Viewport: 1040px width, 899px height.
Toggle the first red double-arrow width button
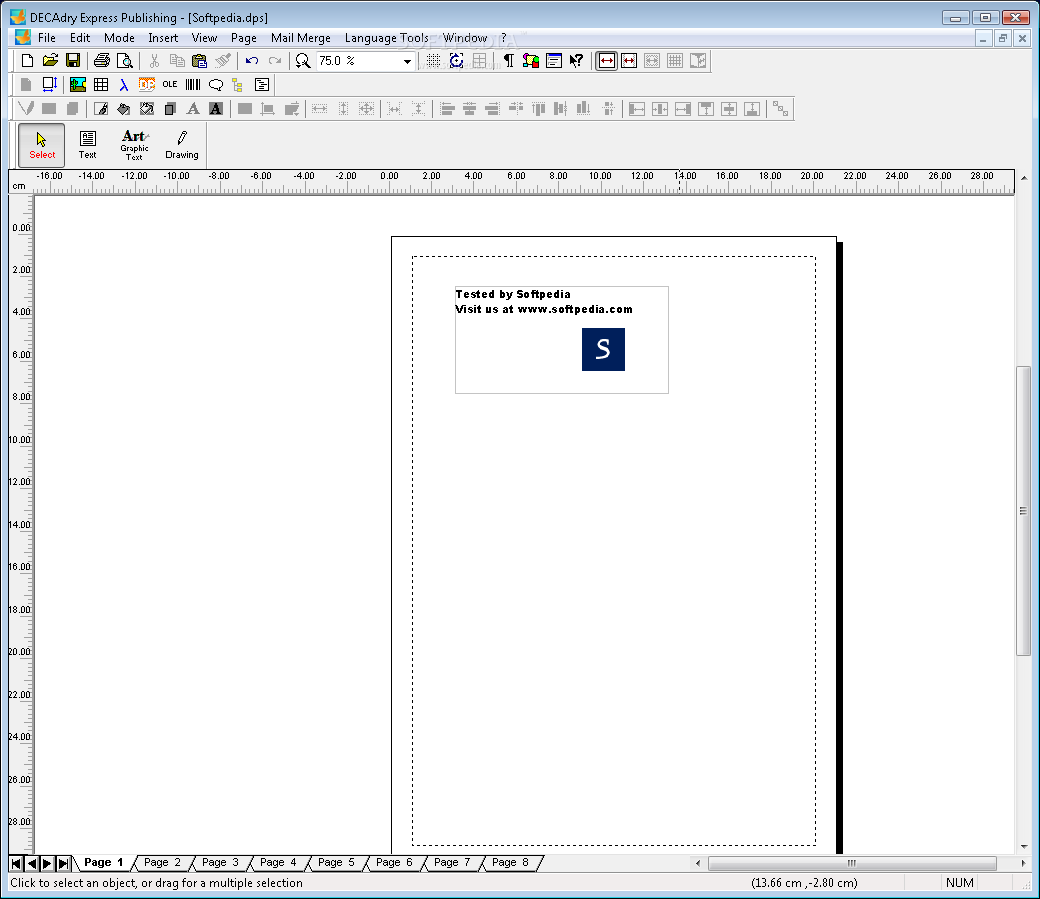[606, 61]
